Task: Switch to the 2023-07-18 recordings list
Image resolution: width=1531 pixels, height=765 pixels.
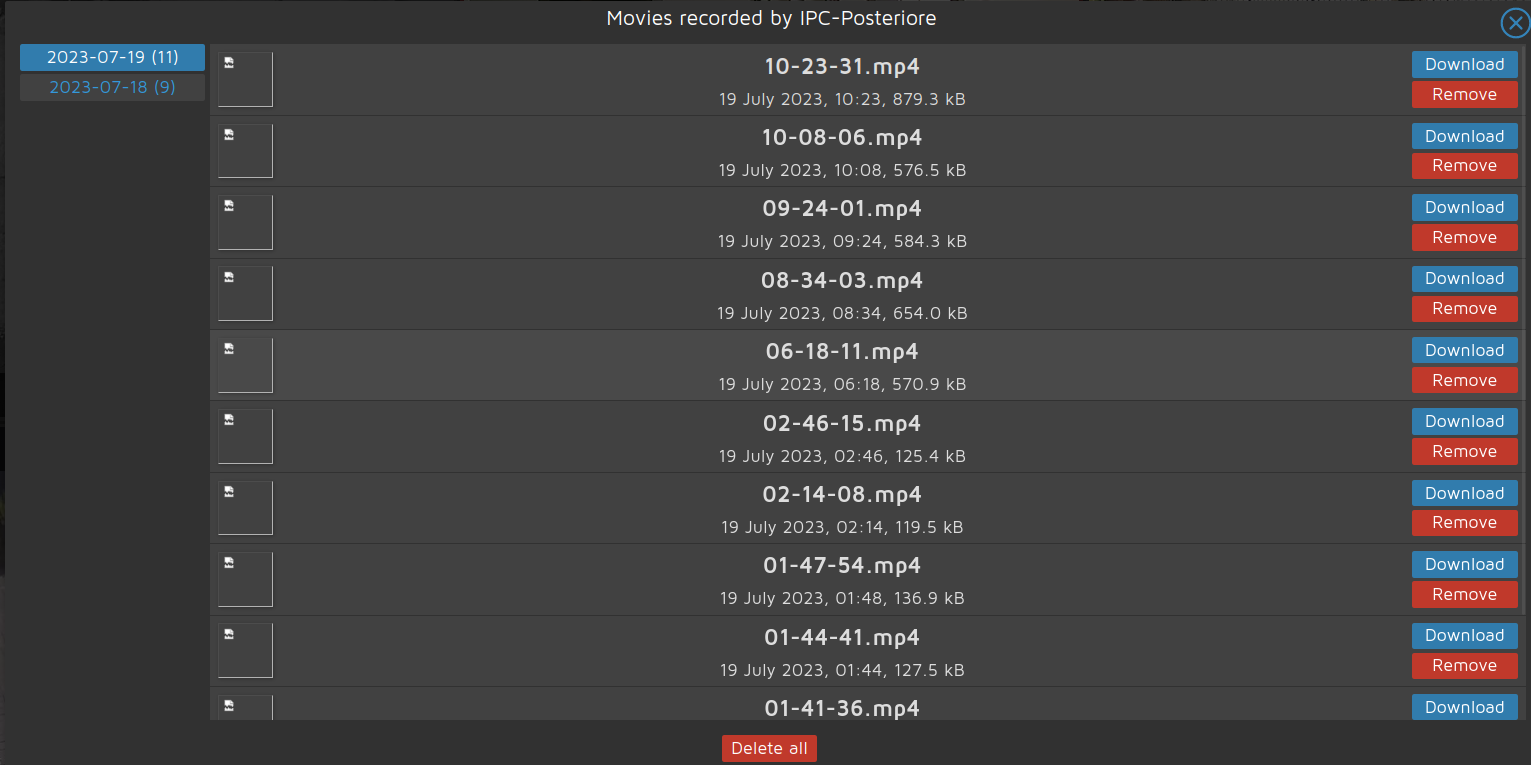Action: point(111,87)
